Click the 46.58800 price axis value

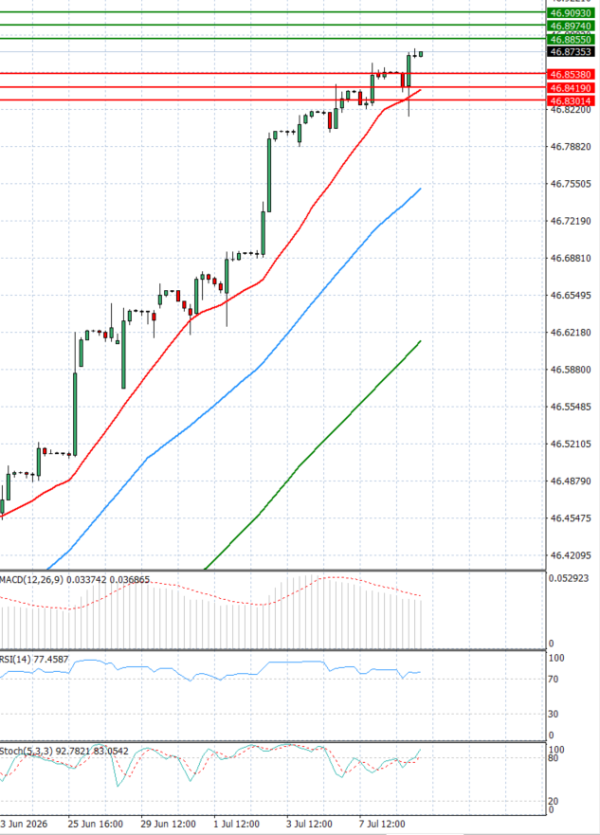(x=571, y=370)
